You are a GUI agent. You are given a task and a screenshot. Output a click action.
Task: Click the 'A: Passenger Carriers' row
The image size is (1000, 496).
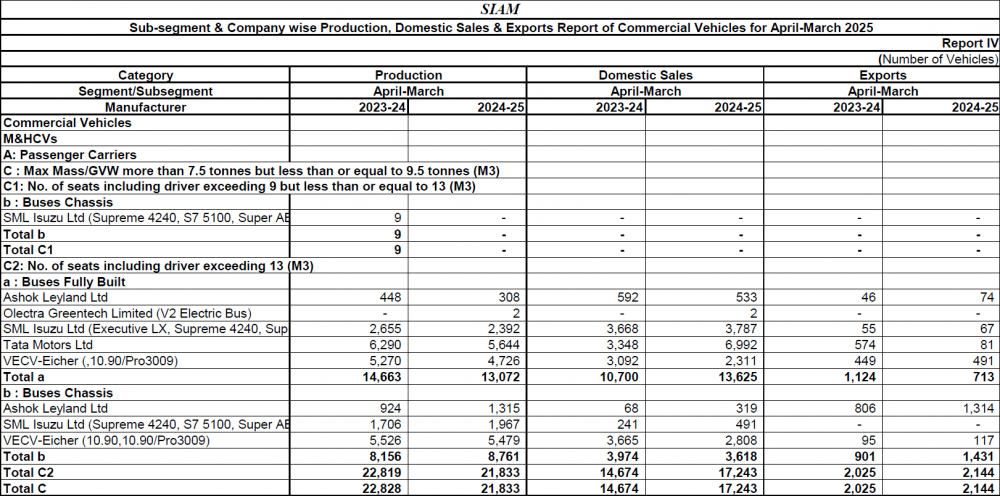[70, 154]
